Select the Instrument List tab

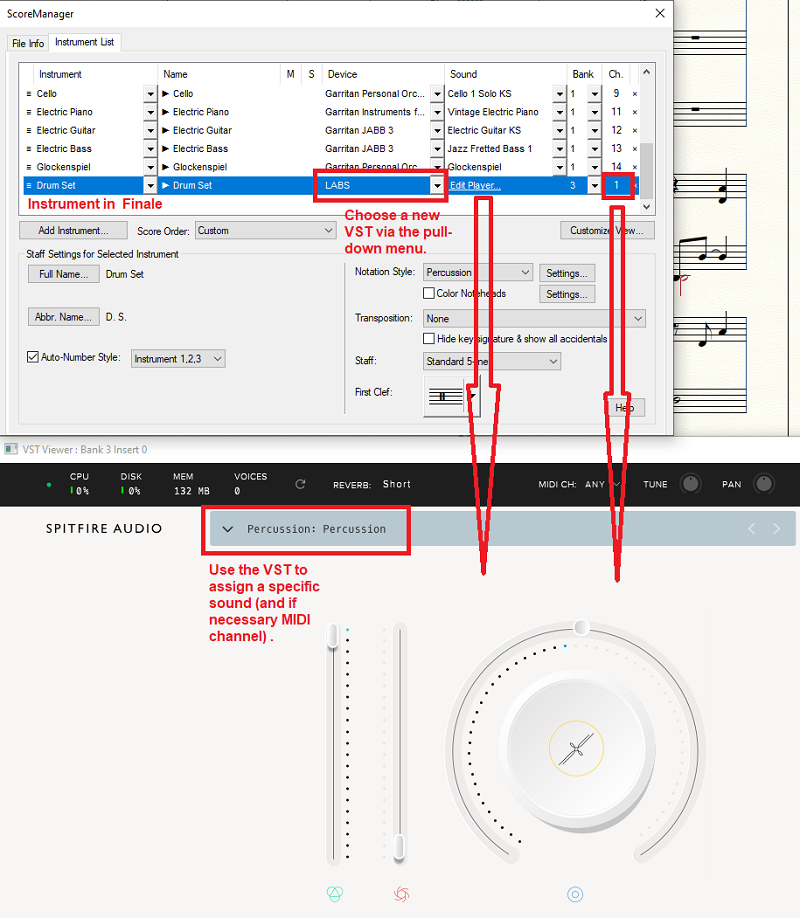[84, 42]
